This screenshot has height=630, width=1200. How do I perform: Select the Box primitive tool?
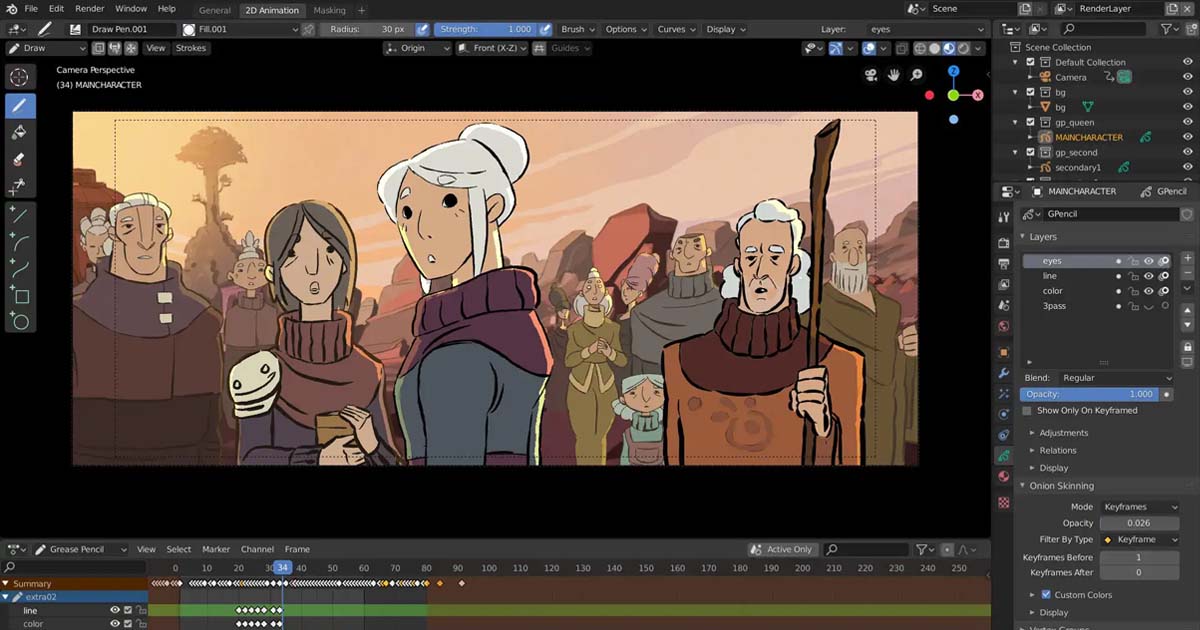[x=20, y=296]
